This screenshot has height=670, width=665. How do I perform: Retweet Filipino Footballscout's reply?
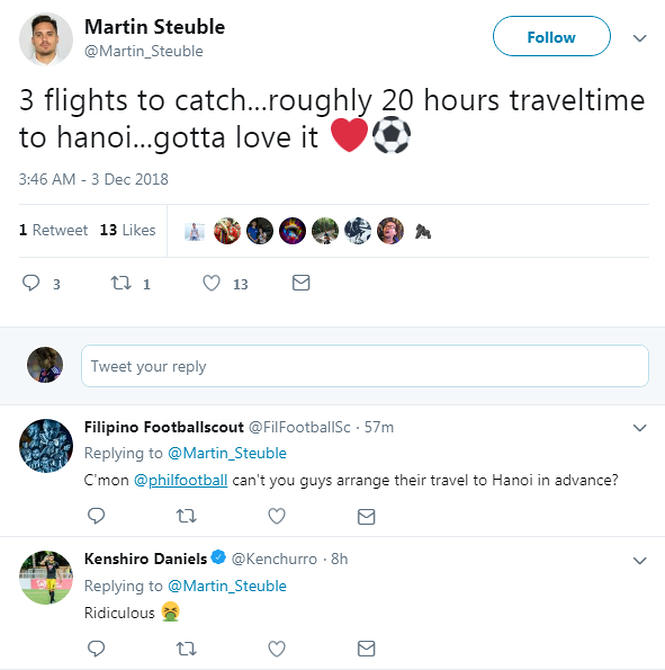tap(186, 516)
